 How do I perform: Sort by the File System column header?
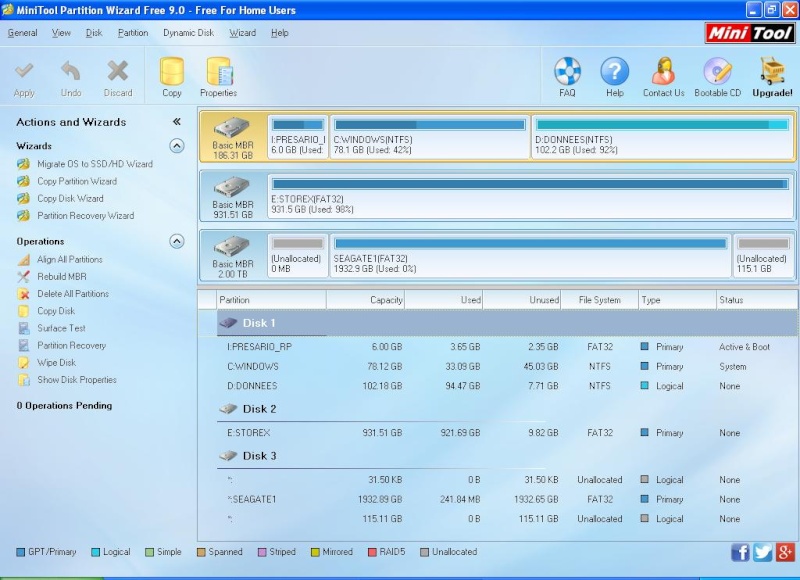[599, 300]
